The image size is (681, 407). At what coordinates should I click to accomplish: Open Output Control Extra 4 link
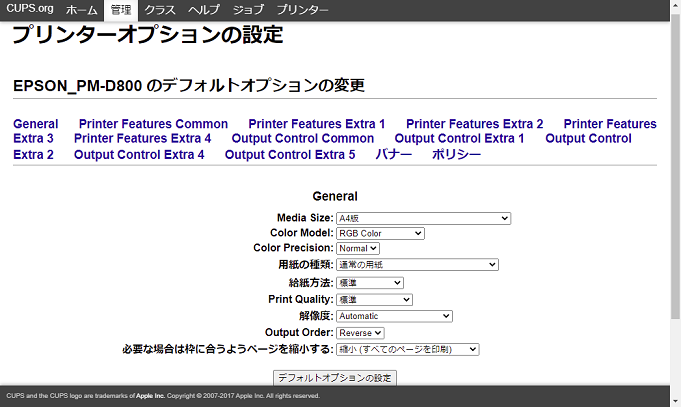[139, 155]
